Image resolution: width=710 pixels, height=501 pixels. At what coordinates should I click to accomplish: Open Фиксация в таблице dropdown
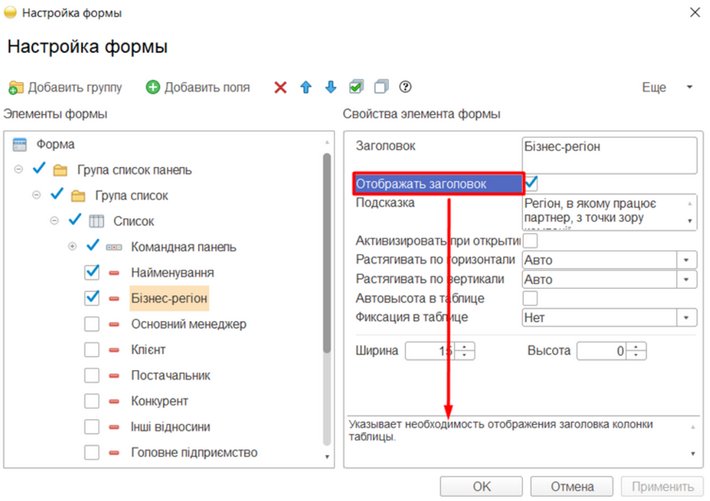tap(687, 317)
